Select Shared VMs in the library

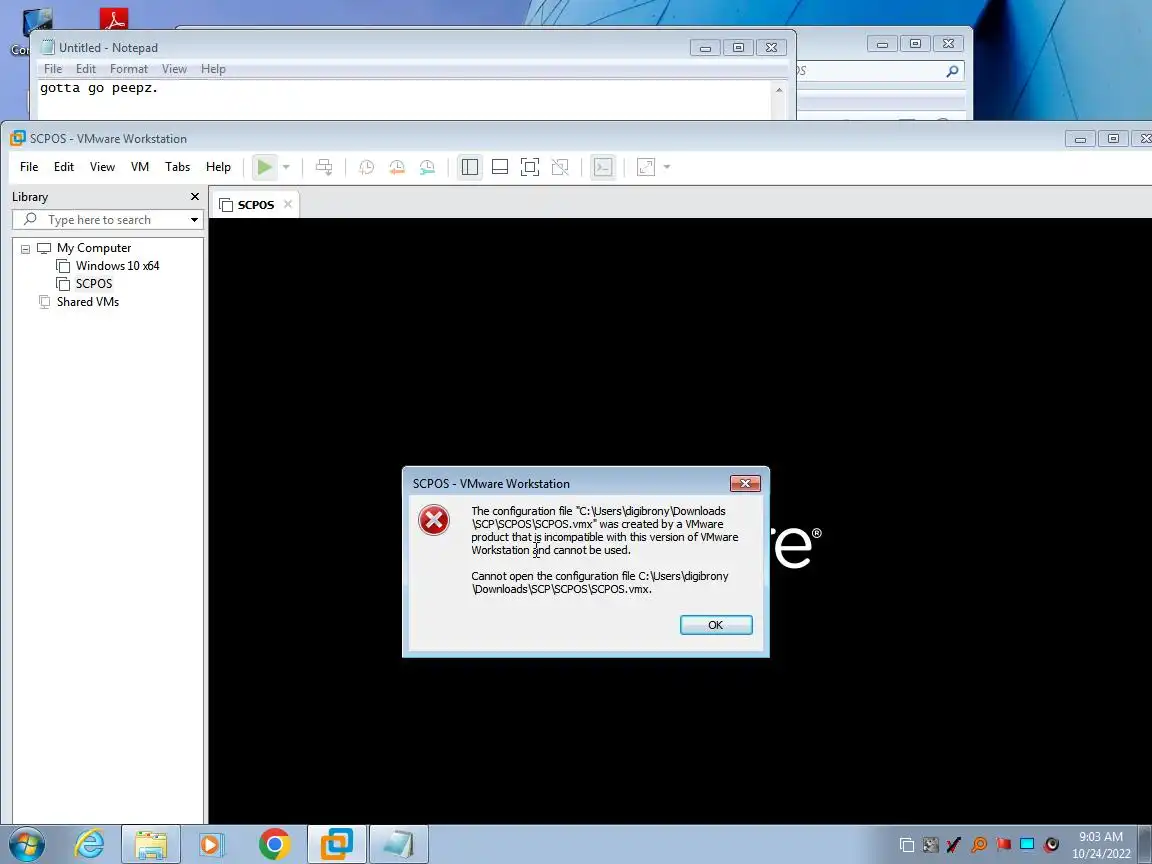click(87, 301)
